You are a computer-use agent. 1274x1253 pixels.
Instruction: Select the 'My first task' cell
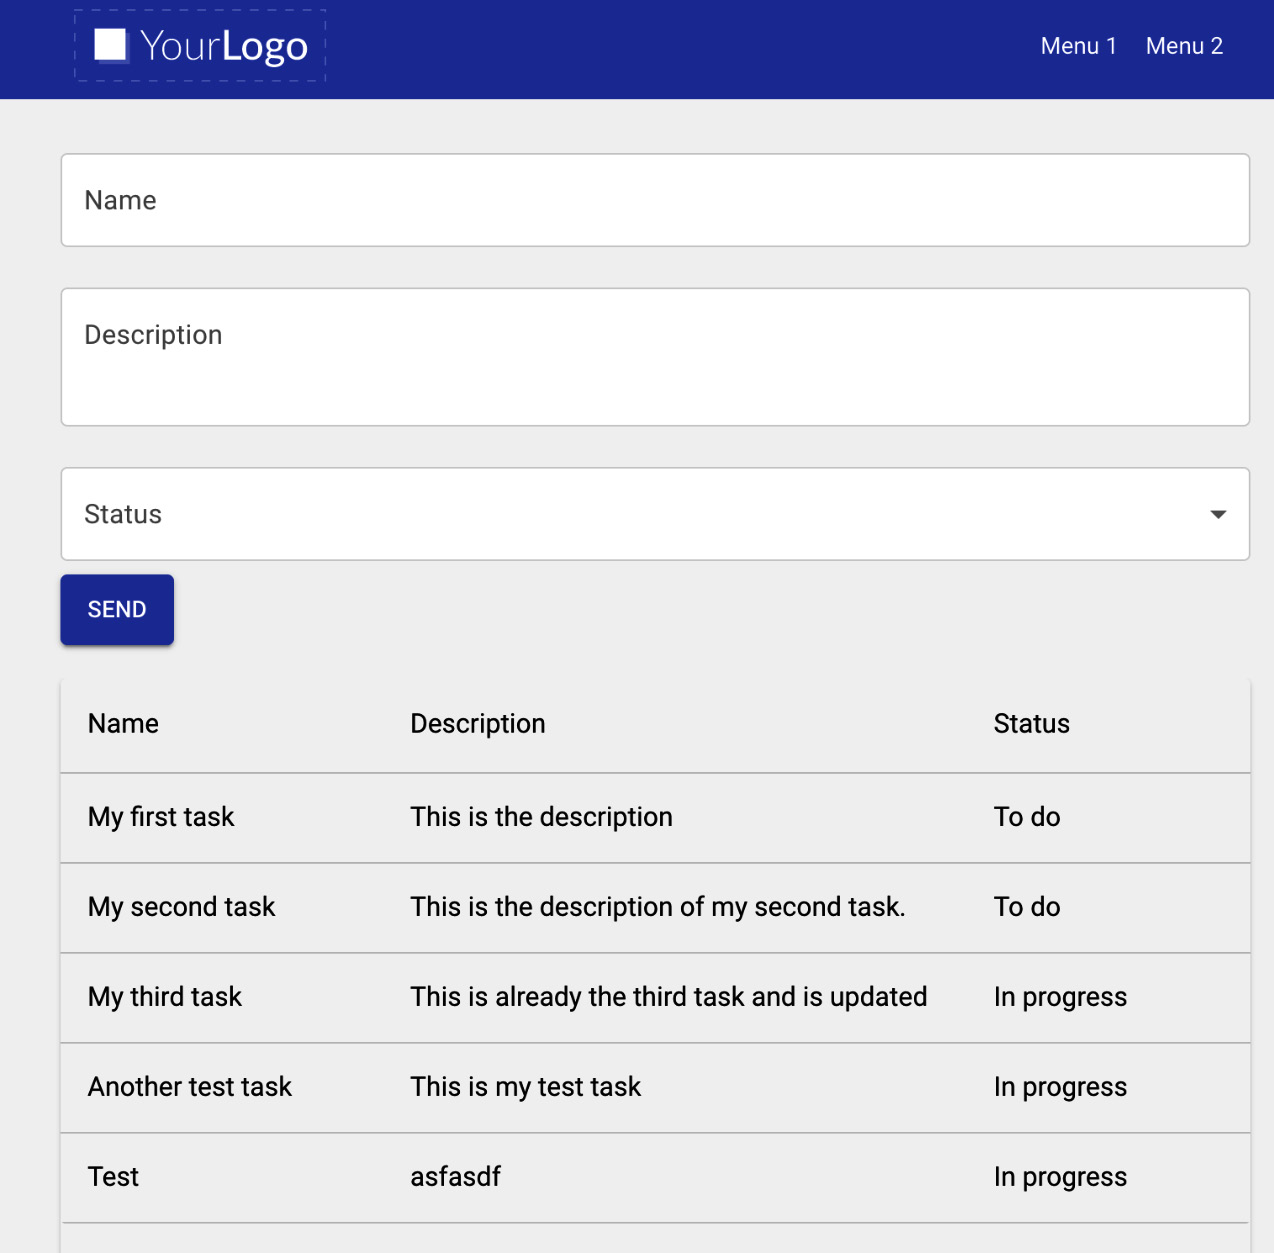161,817
